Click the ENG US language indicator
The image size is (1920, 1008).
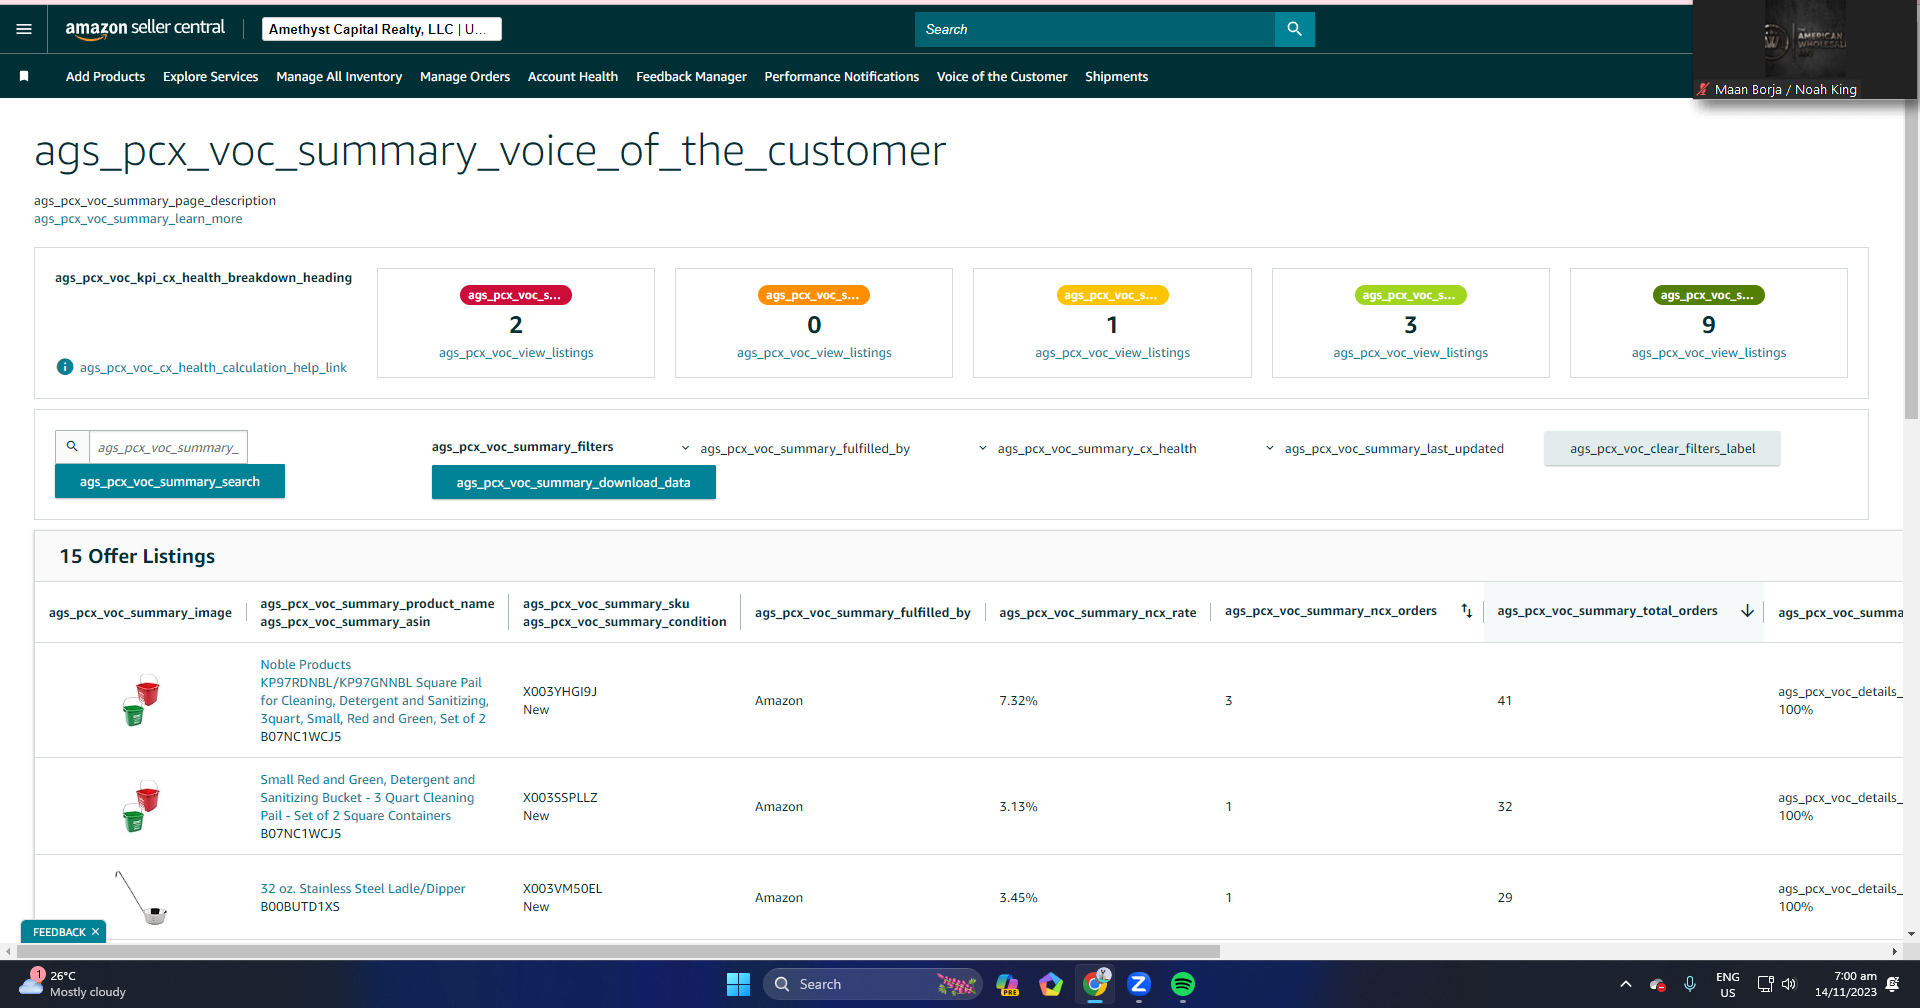click(1728, 984)
